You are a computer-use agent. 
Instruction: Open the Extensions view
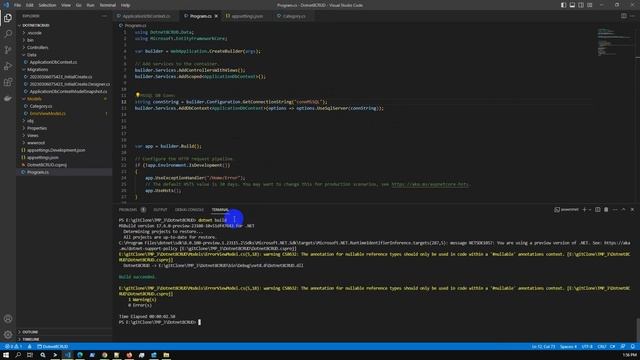pyautogui.click(x=8, y=82)
